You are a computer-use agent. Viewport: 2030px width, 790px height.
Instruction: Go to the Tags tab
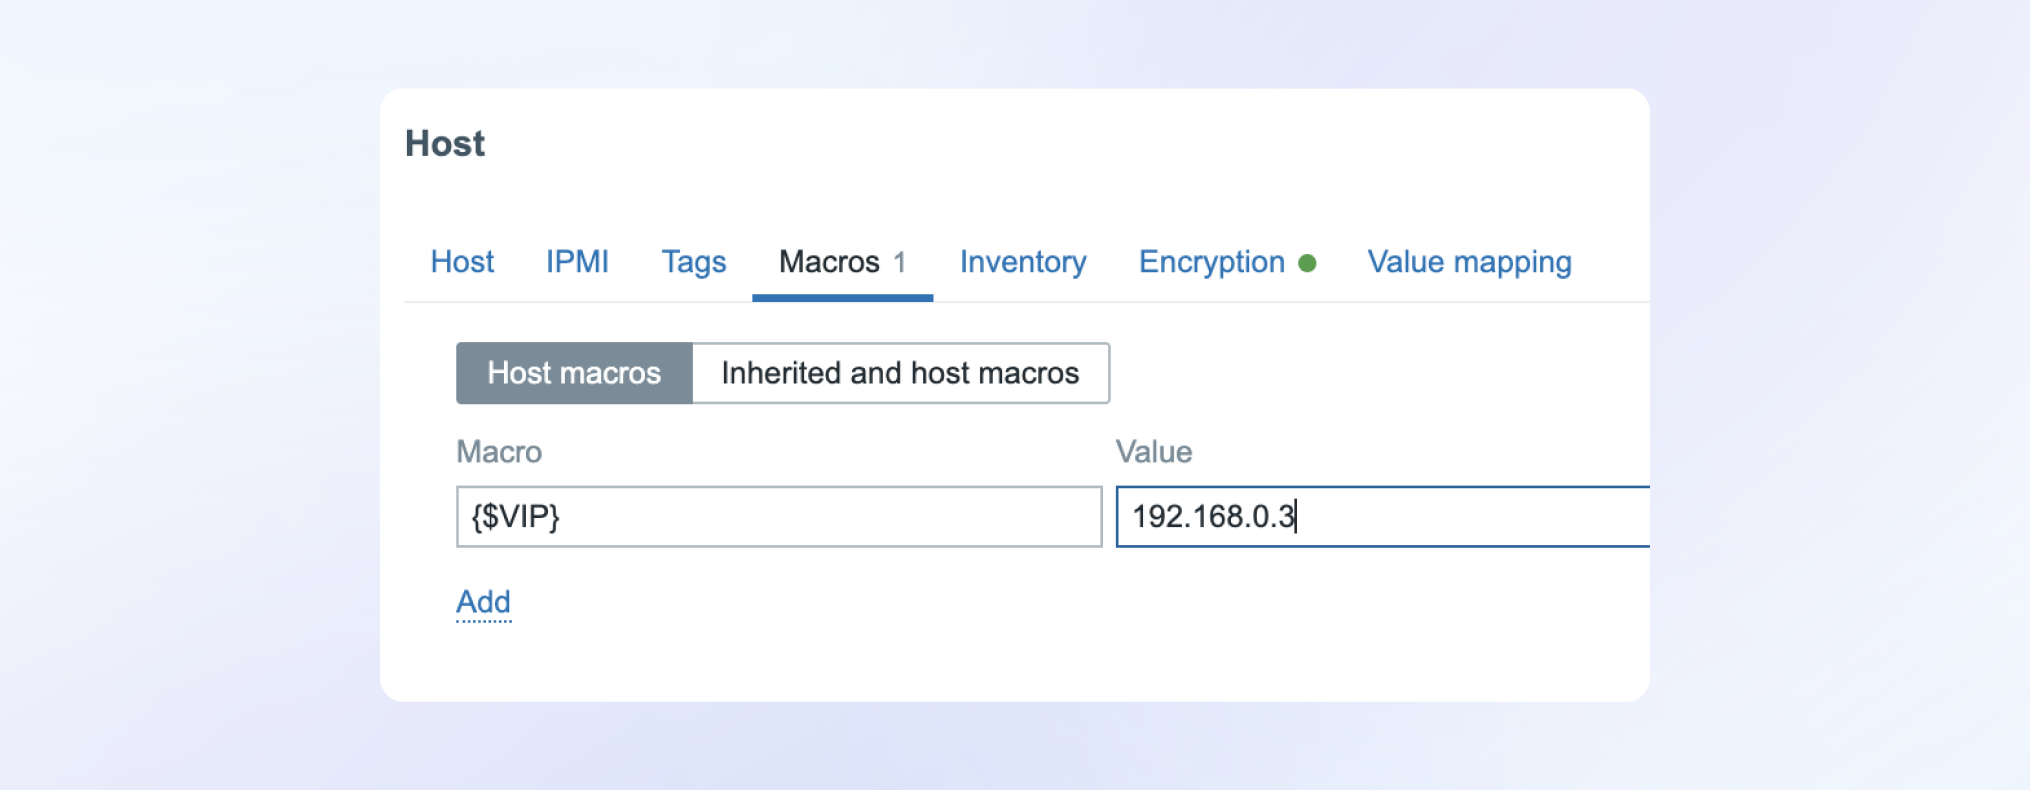[x=693, y=262]
